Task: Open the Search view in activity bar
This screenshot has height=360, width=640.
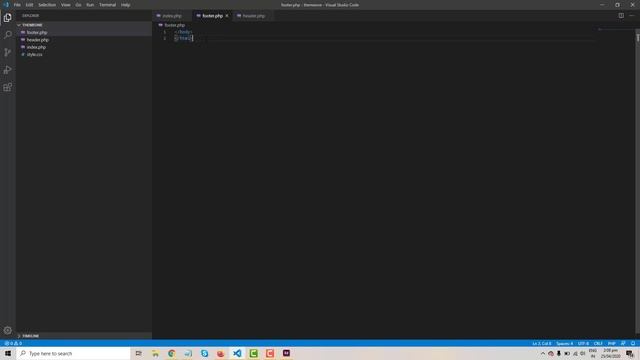Action: [7, 35]
